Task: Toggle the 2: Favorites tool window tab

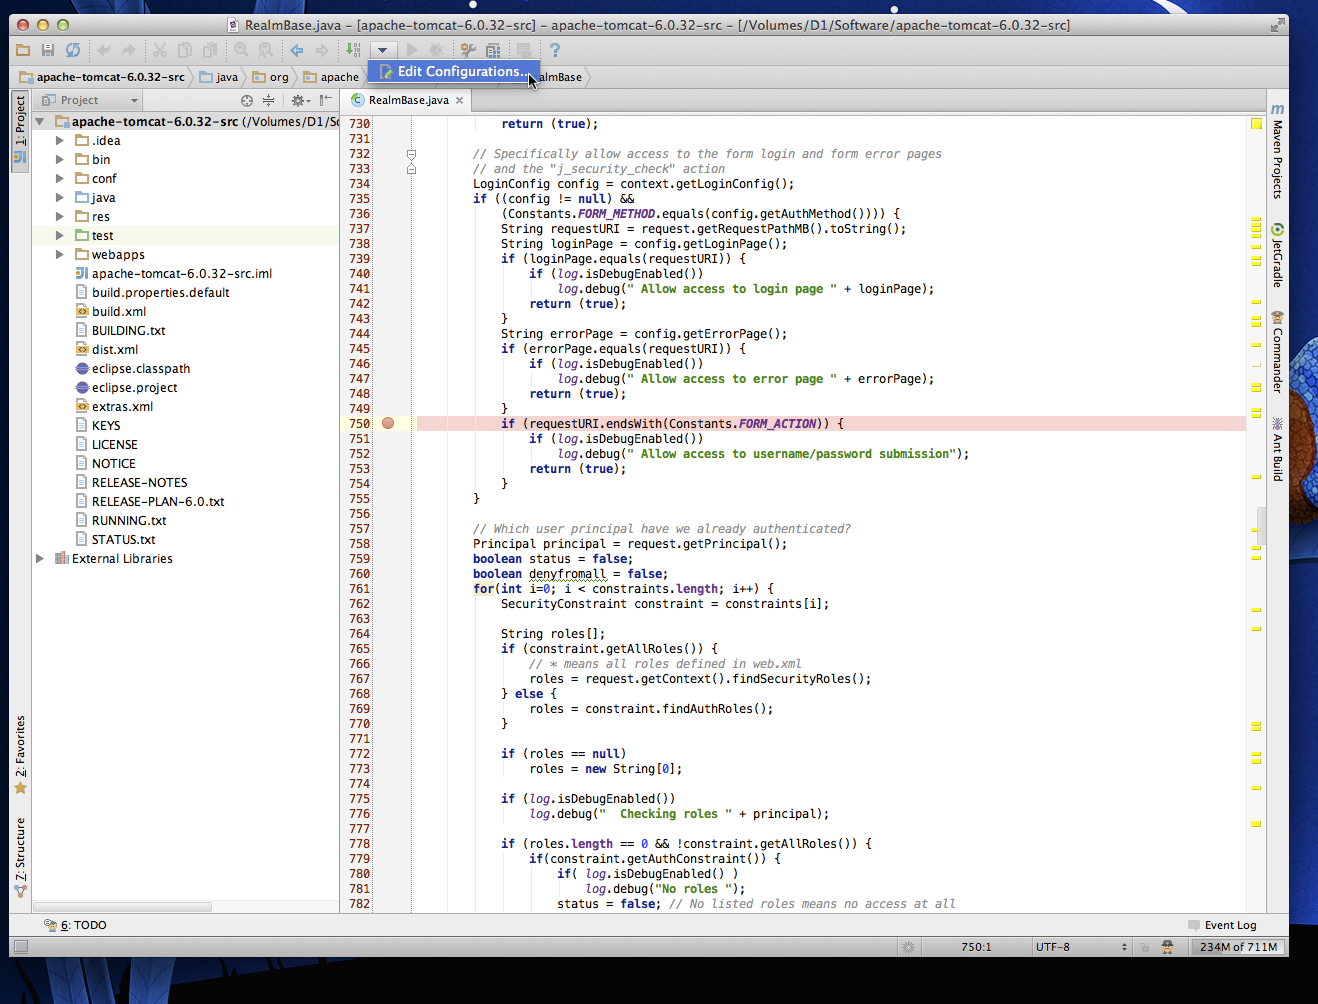Action: 20,755
